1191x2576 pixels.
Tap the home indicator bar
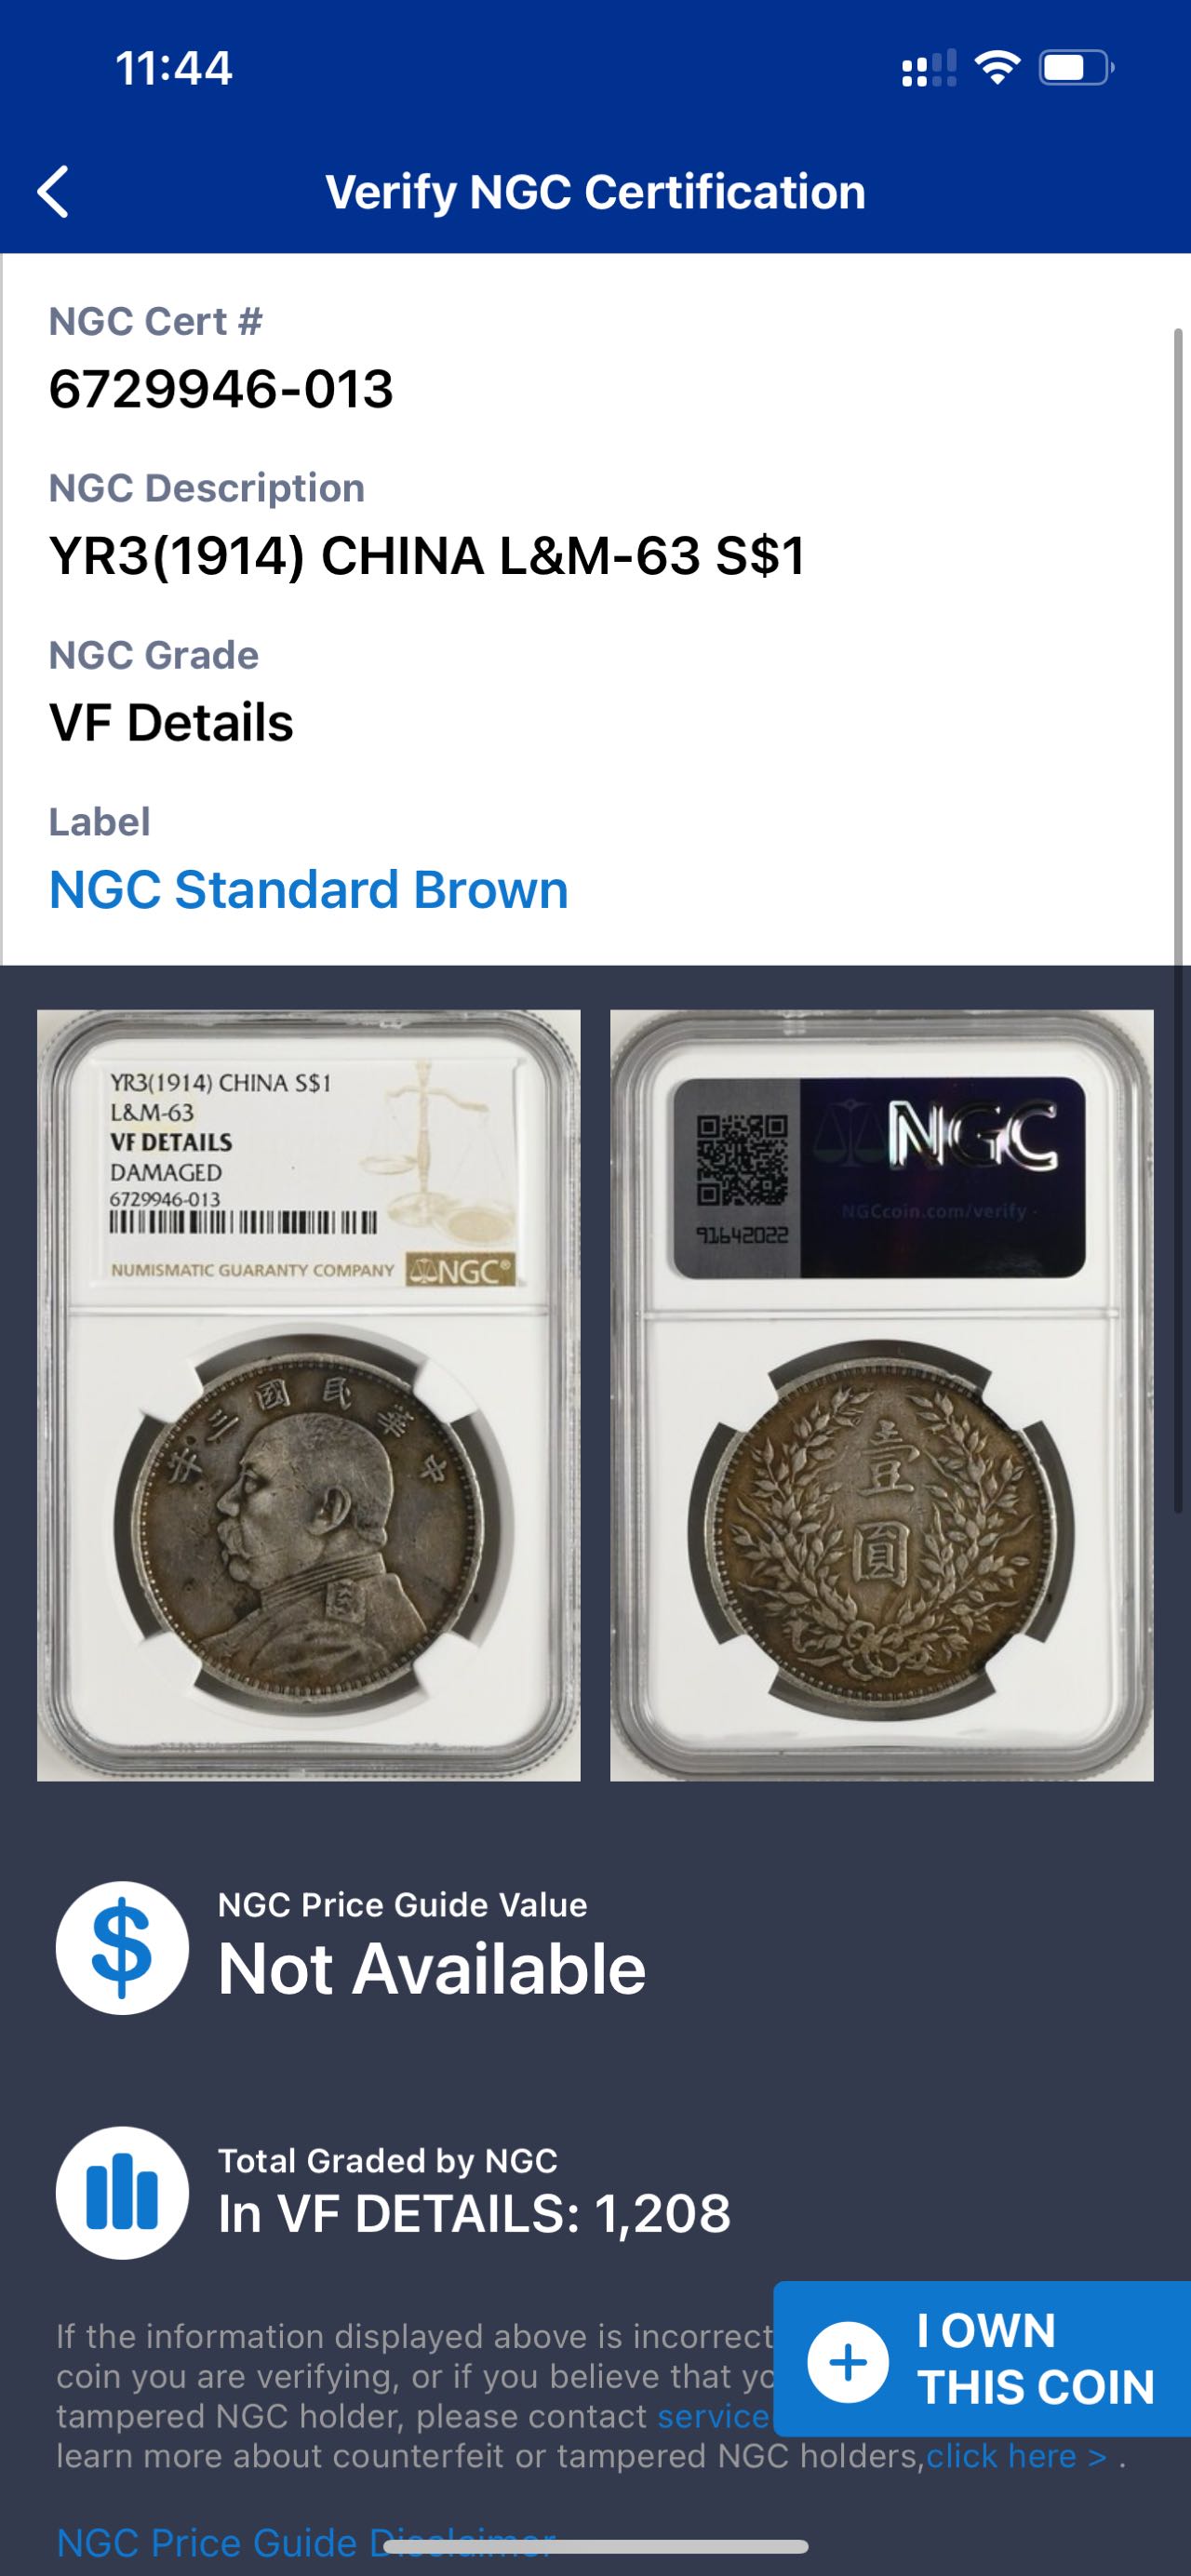pyautogui.click(x=595, y=2546)
